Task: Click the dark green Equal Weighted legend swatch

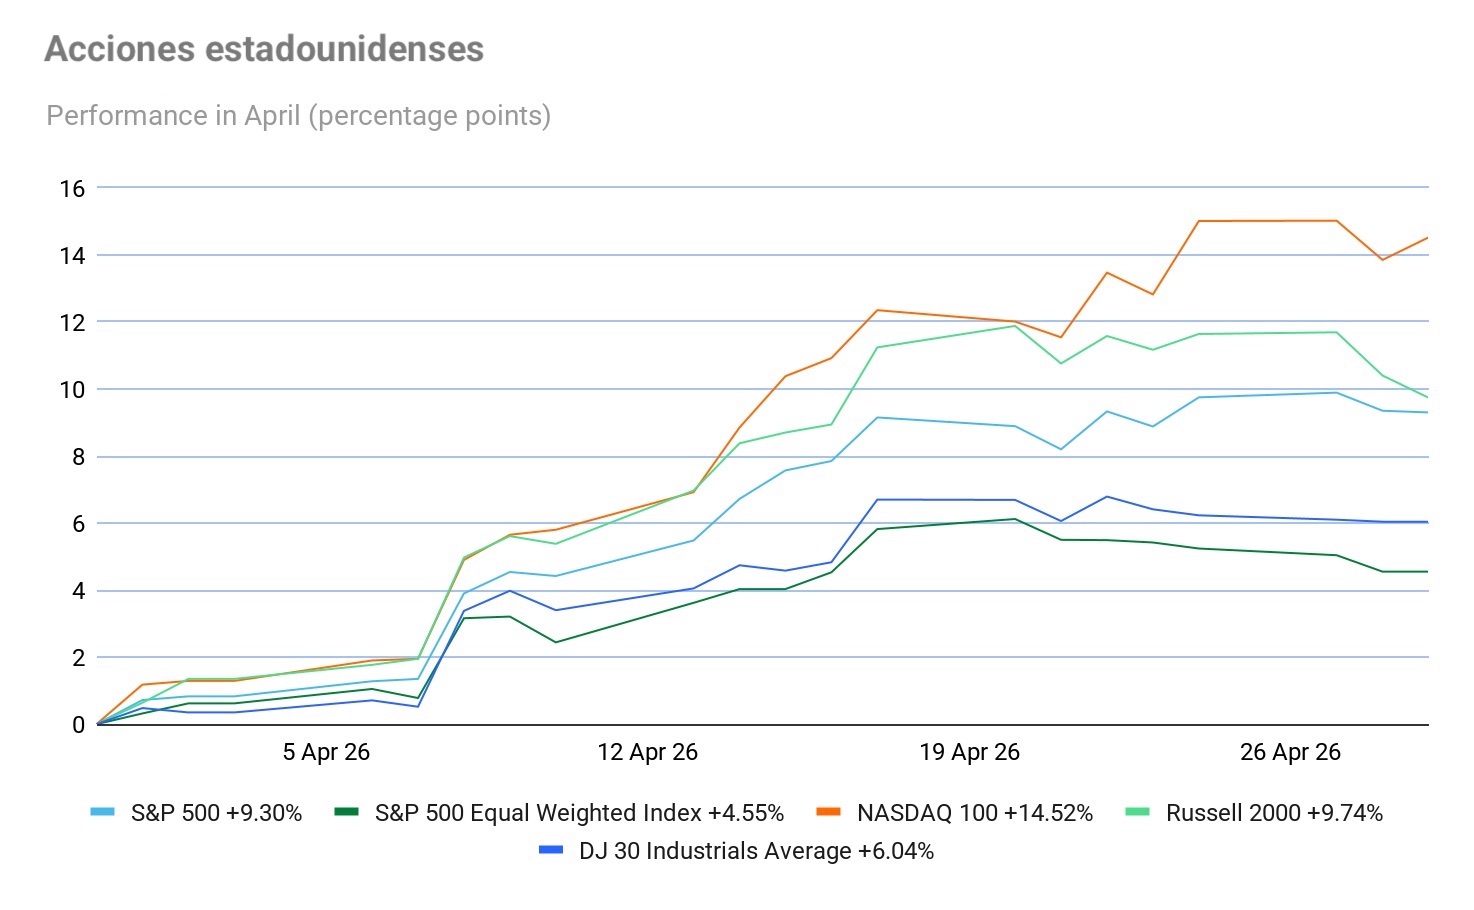Action: (347, 812)
